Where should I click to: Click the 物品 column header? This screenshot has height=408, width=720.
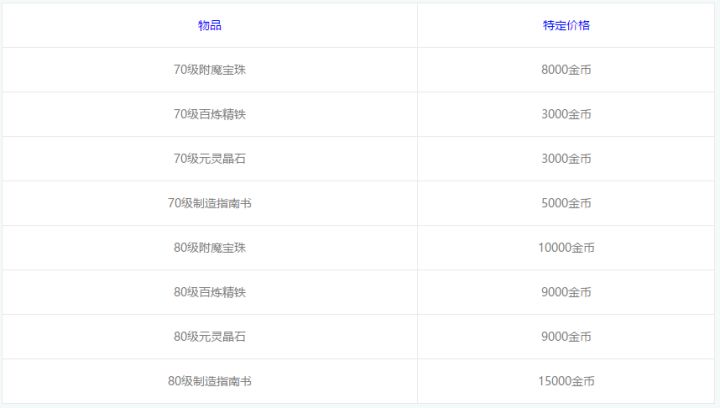(210, 25)
